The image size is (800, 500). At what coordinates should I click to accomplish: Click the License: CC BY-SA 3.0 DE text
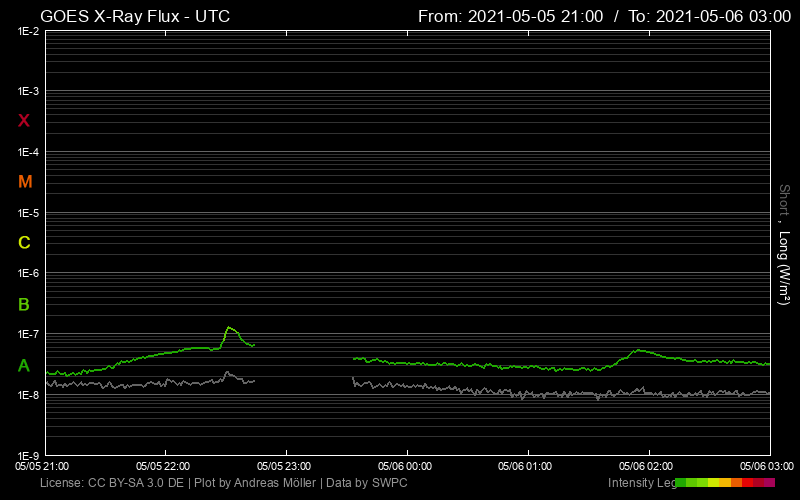(112, 483)
